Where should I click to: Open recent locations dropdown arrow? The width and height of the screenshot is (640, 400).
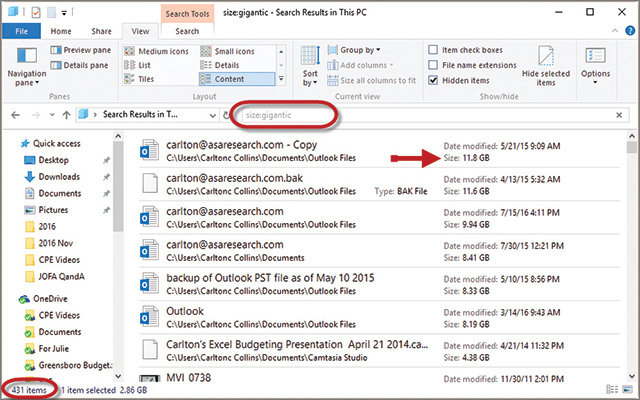(x=52, y=115)
